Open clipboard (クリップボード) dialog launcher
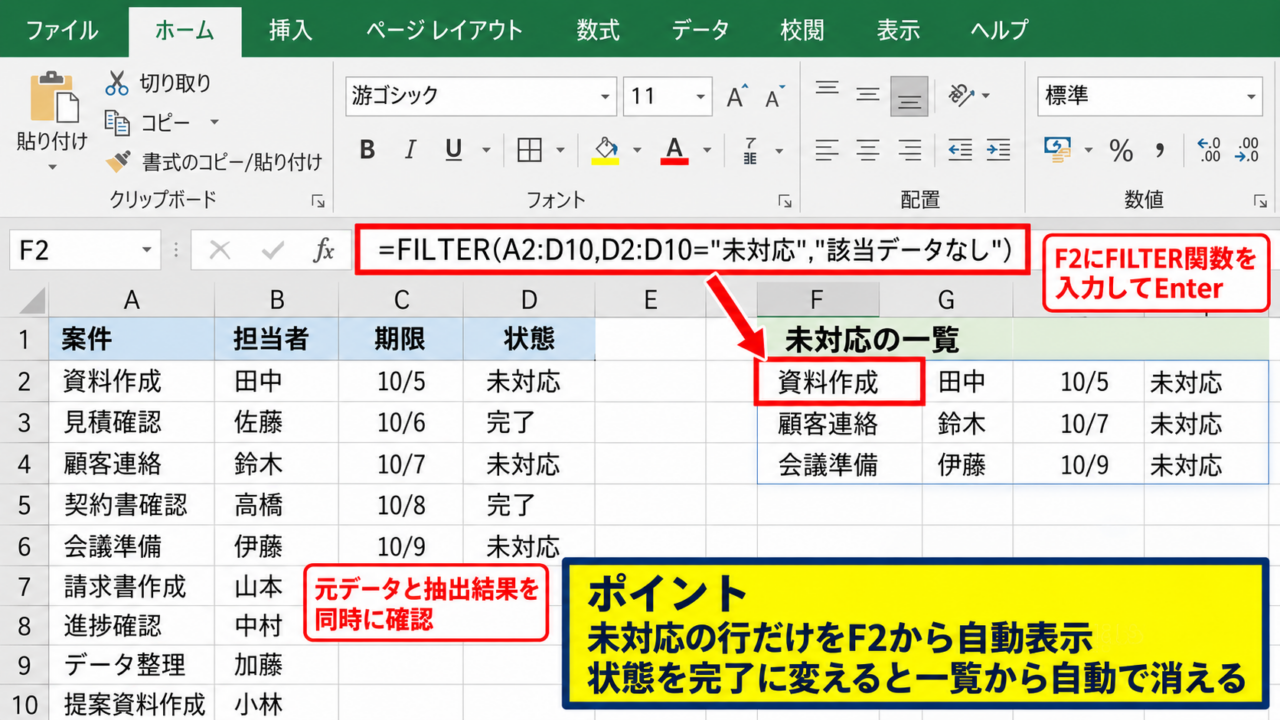 [x=318, y=202]
